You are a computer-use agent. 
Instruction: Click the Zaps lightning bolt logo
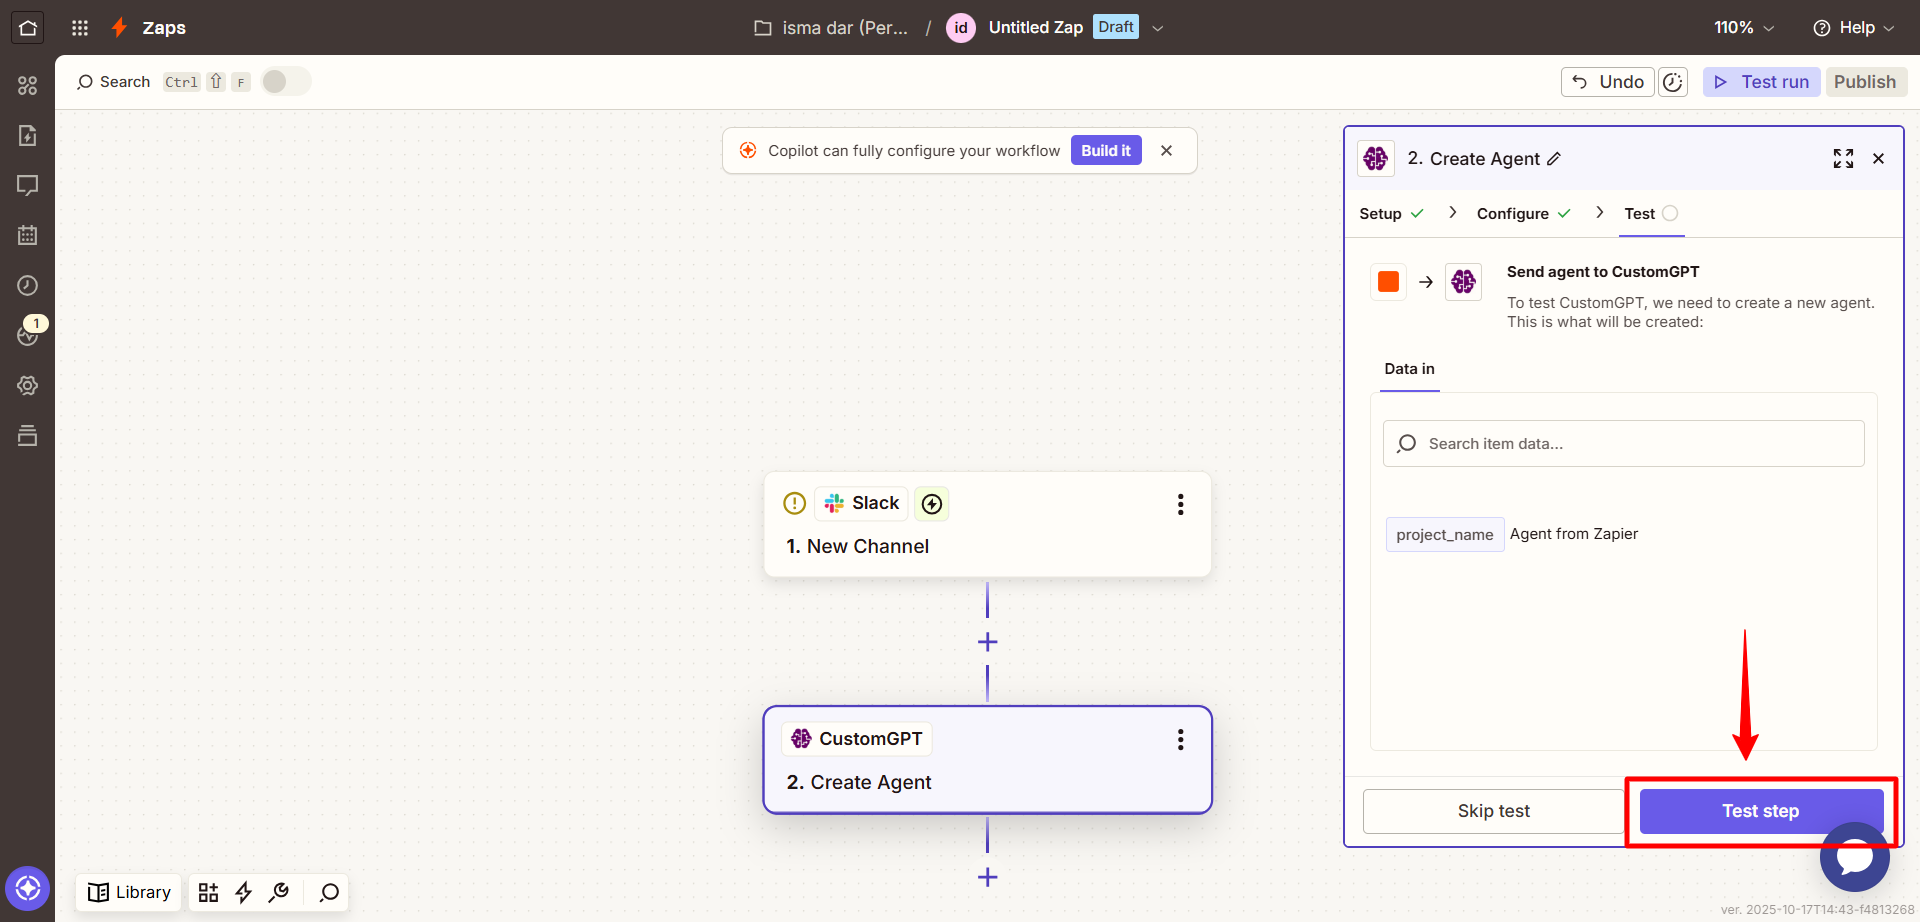(119, 28)
